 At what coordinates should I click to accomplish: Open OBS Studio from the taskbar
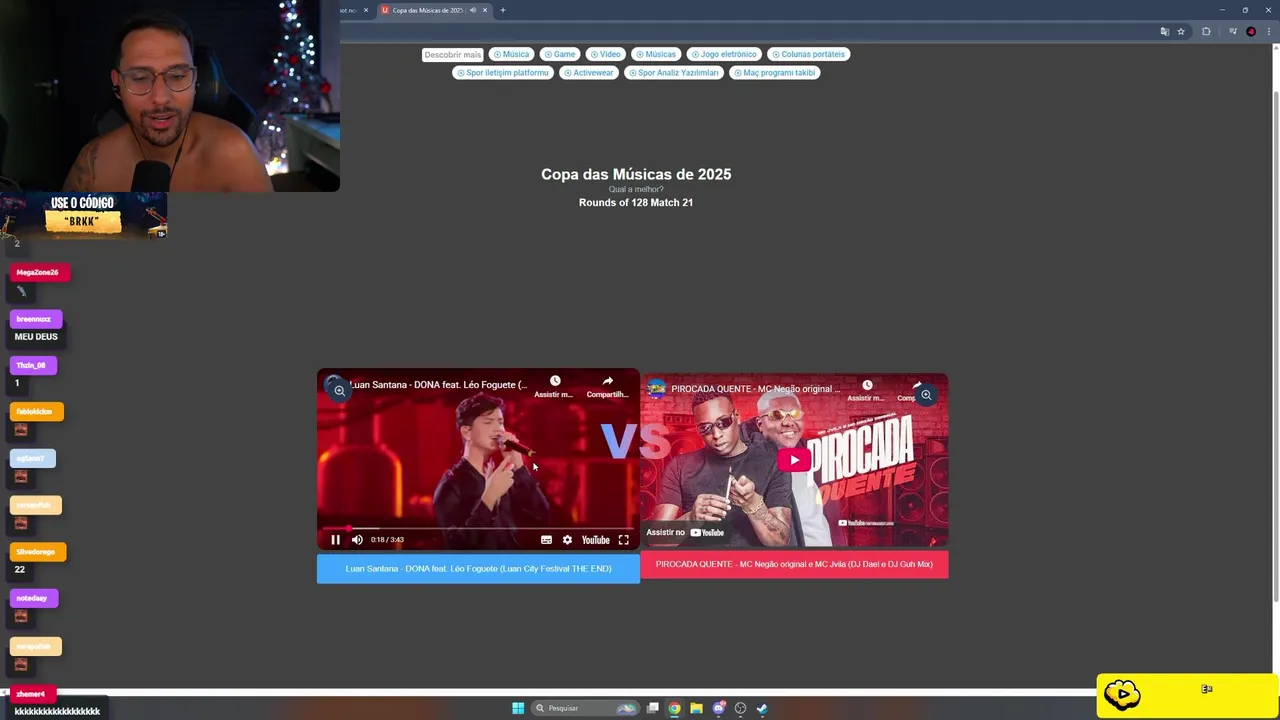tap(740, 708)
